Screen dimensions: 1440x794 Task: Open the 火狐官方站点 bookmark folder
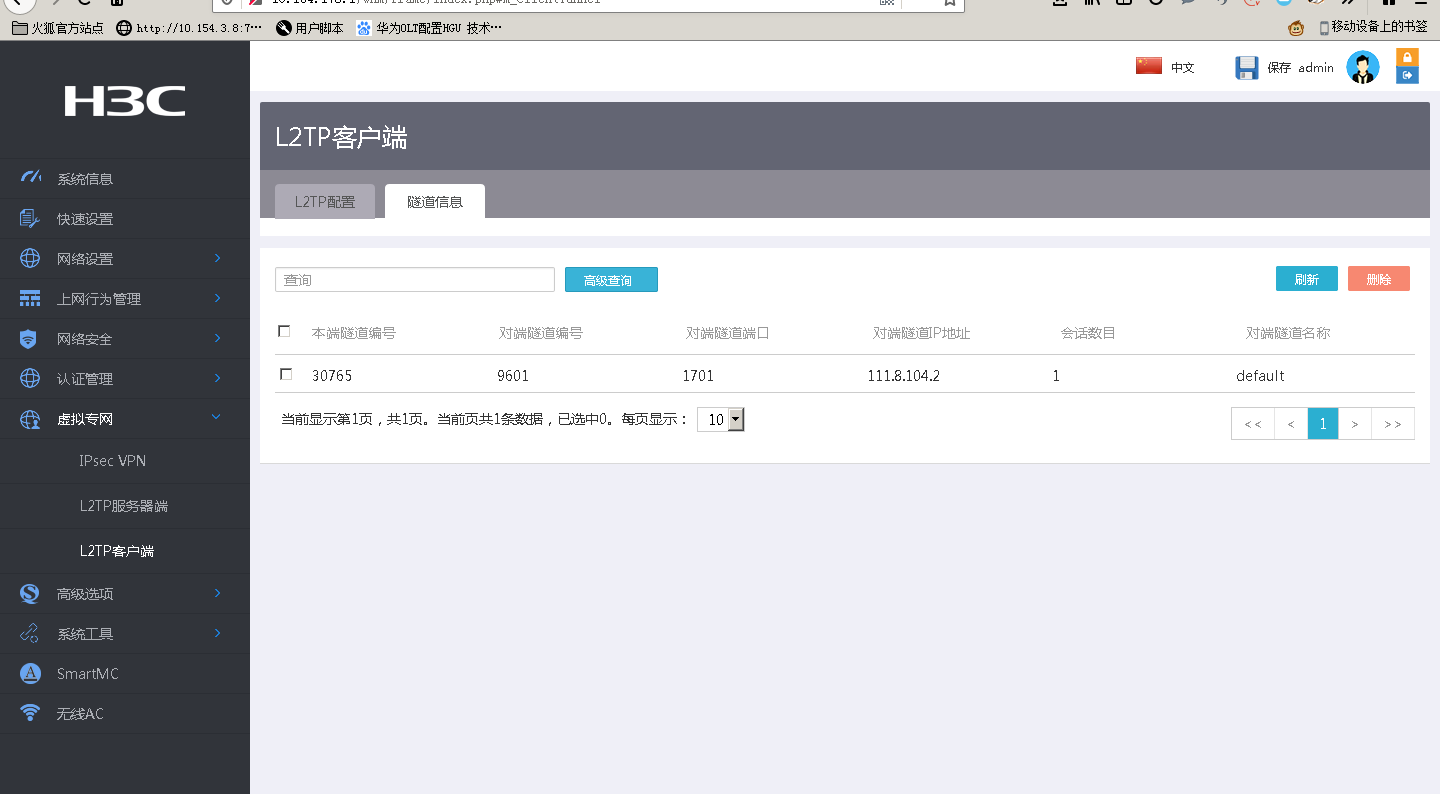(57, 28)
